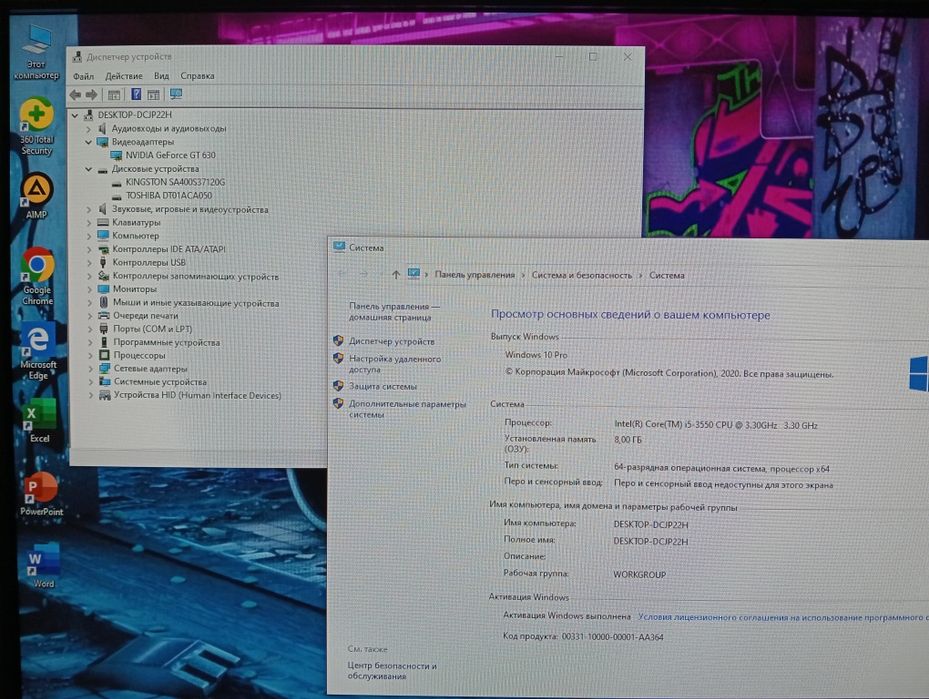
Task: Click Система и безопасность in breadcrumb
Action: coord(582,275)
